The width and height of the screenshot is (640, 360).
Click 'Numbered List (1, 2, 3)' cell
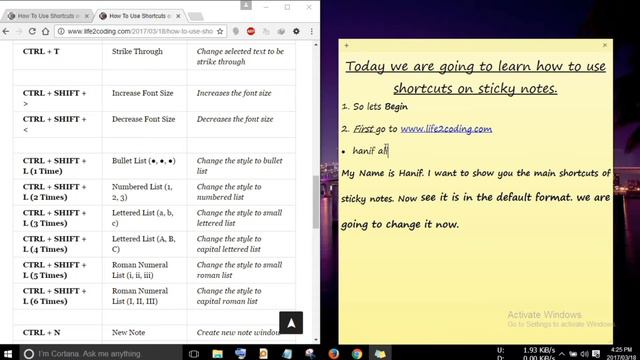pos(144,192)
